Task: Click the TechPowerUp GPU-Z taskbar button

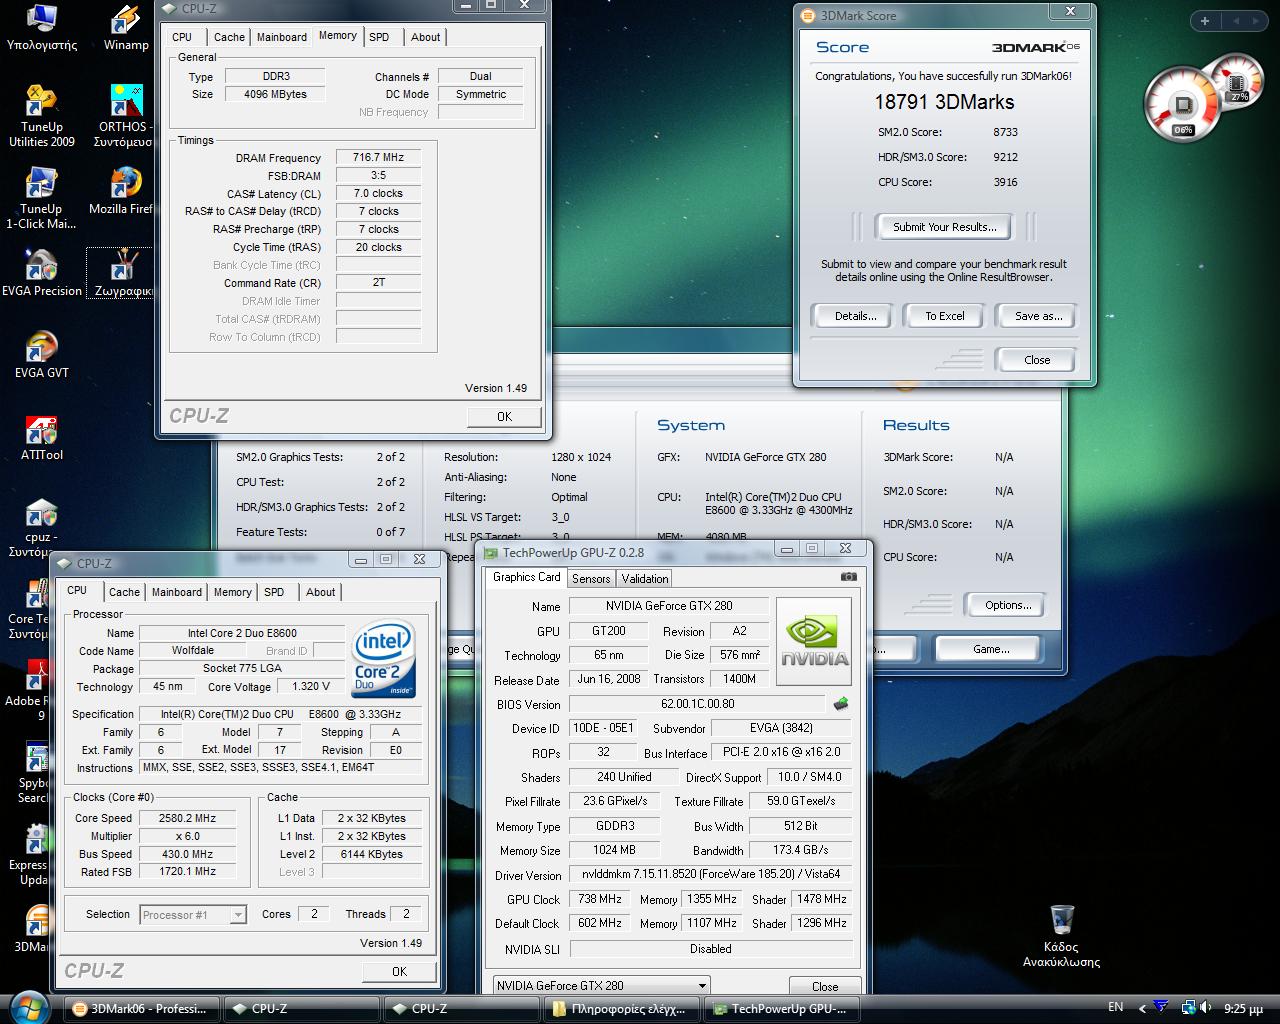Action: pyautogui.click(x=781, y=1008)
